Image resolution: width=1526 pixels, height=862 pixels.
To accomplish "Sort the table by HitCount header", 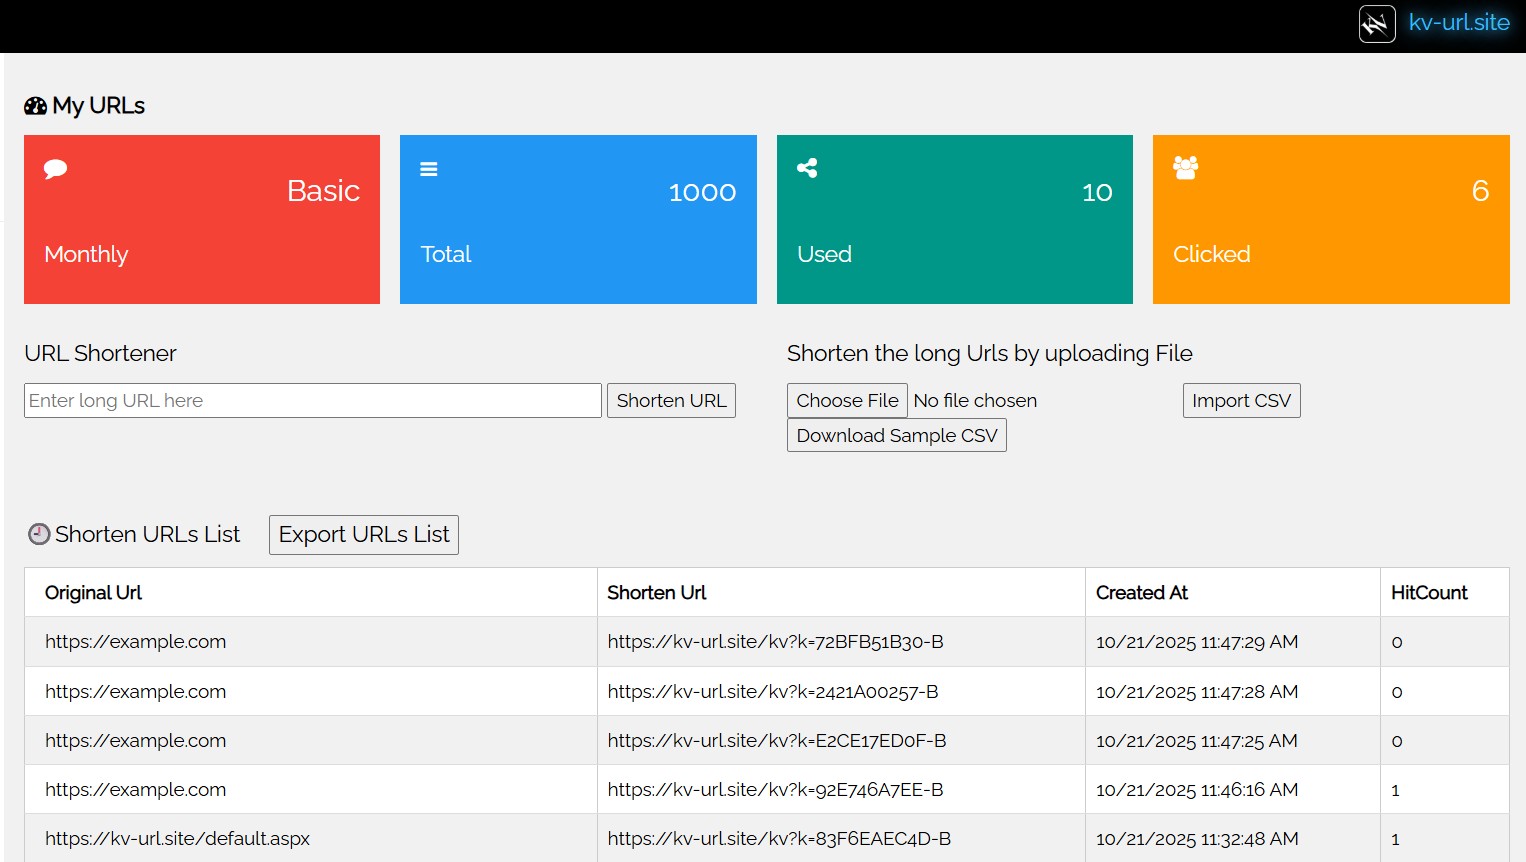I will pyautogui.click(x=1428, y=592).
